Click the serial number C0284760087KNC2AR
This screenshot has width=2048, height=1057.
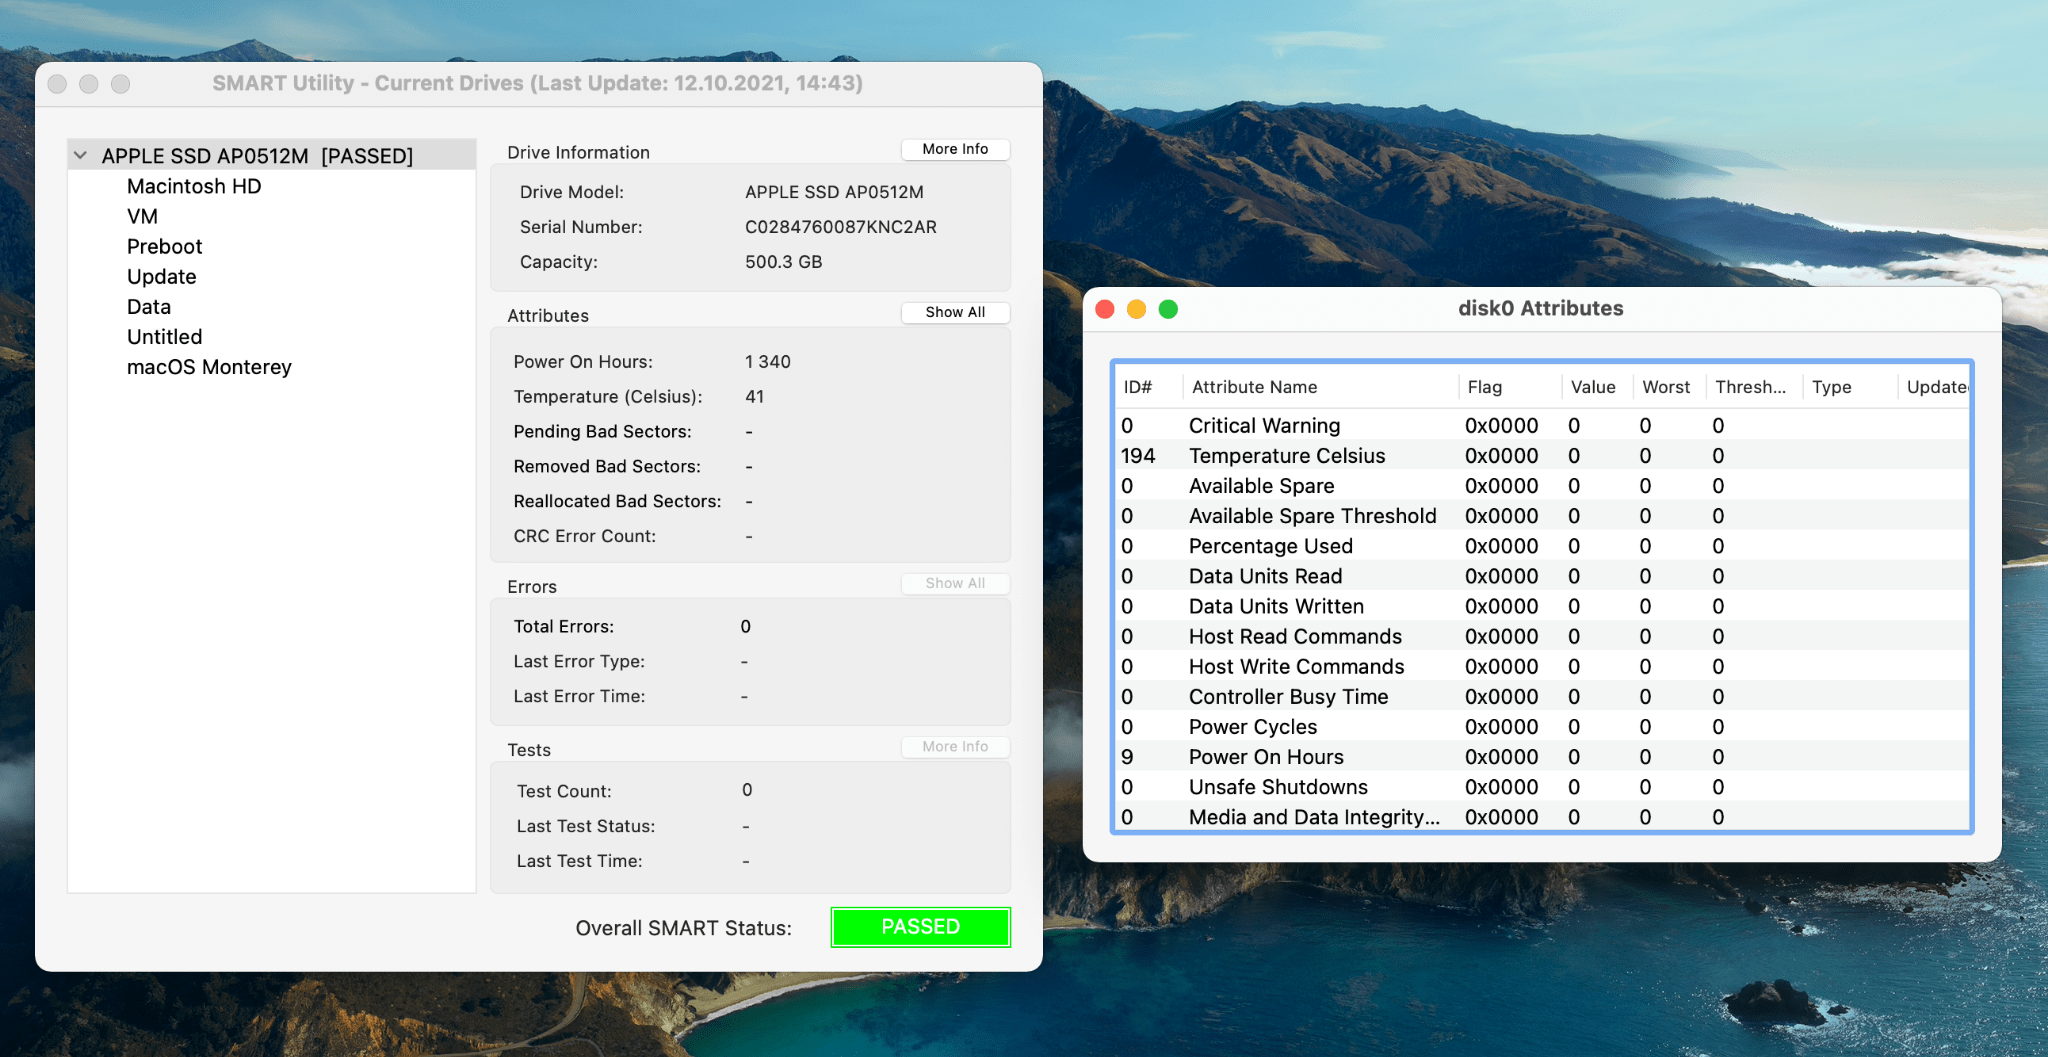click(x=841, y=227)
